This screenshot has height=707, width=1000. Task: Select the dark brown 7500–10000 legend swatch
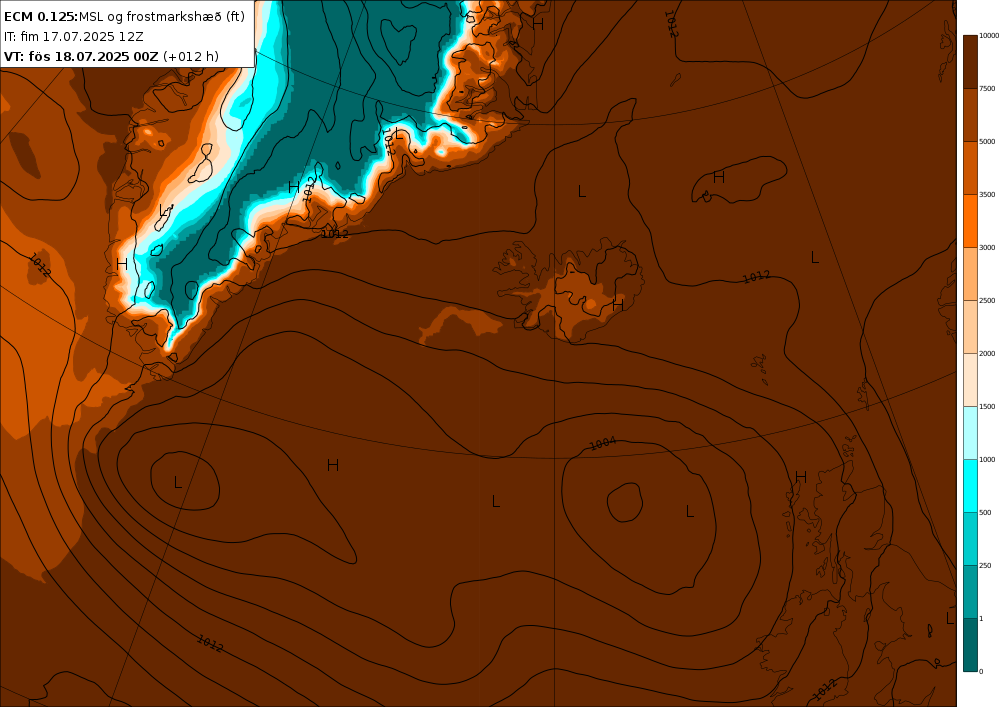point(970,62)
